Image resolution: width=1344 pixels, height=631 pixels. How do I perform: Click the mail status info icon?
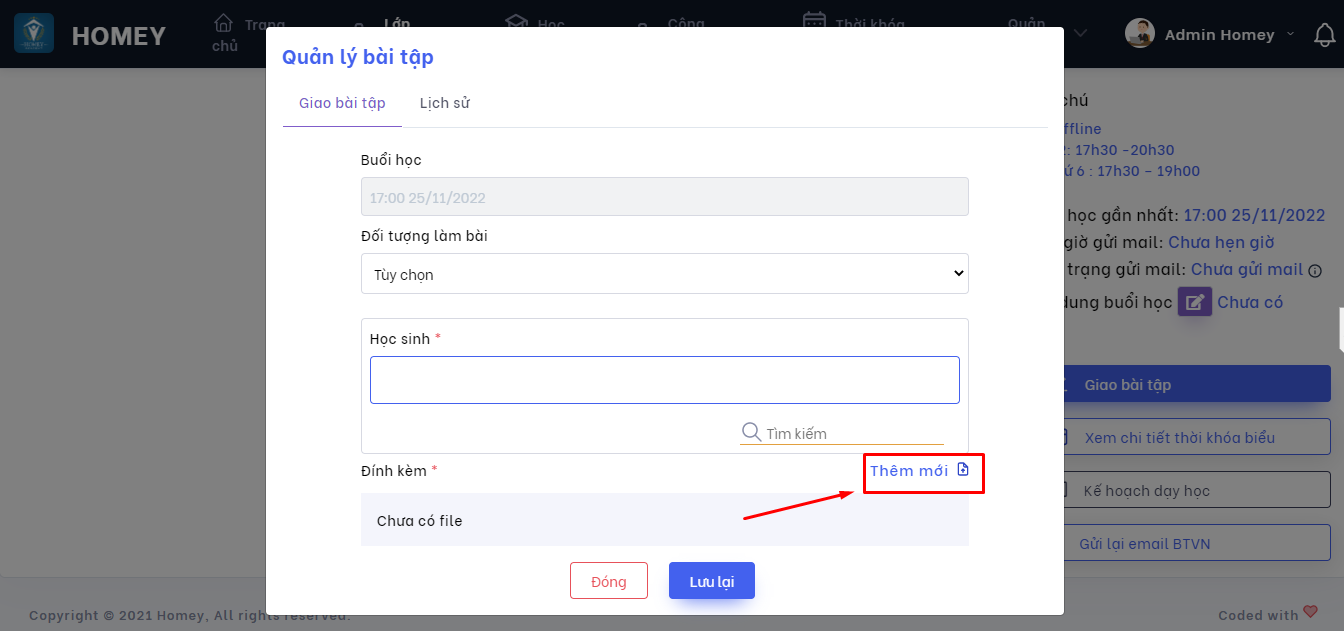[1315, 270]
